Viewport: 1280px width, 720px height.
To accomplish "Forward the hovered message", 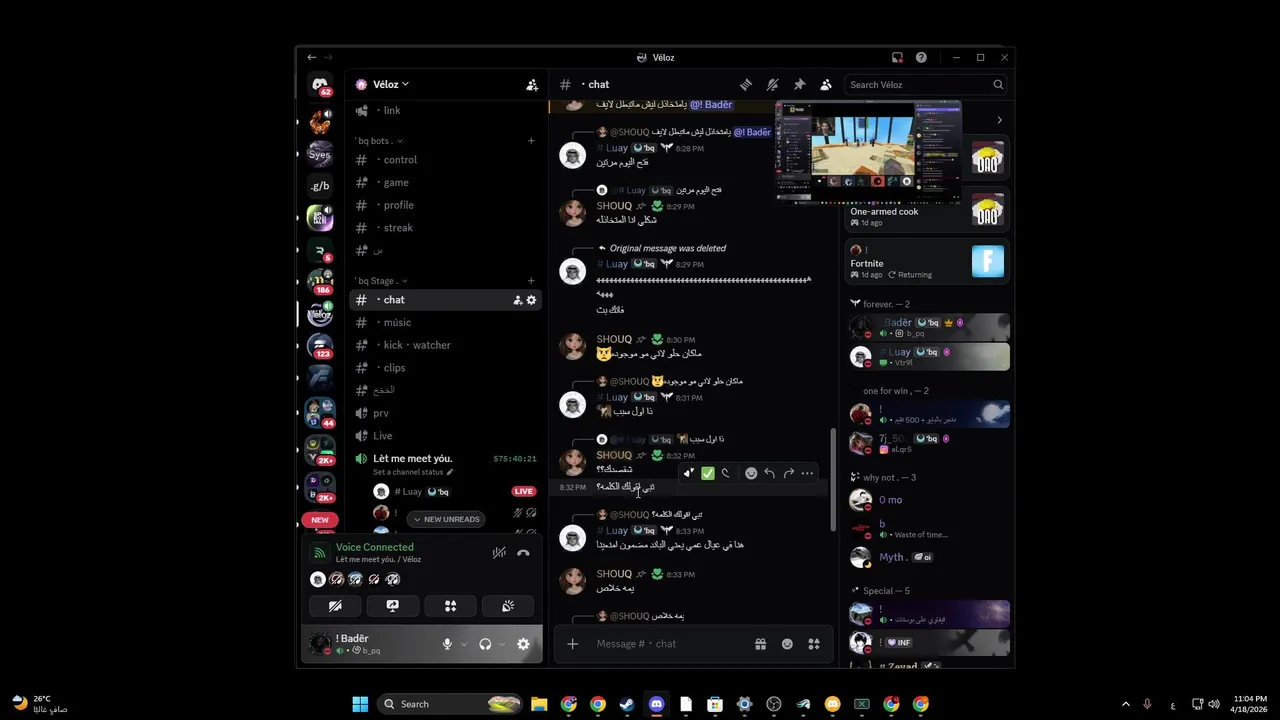I will (x=788, y=473).
